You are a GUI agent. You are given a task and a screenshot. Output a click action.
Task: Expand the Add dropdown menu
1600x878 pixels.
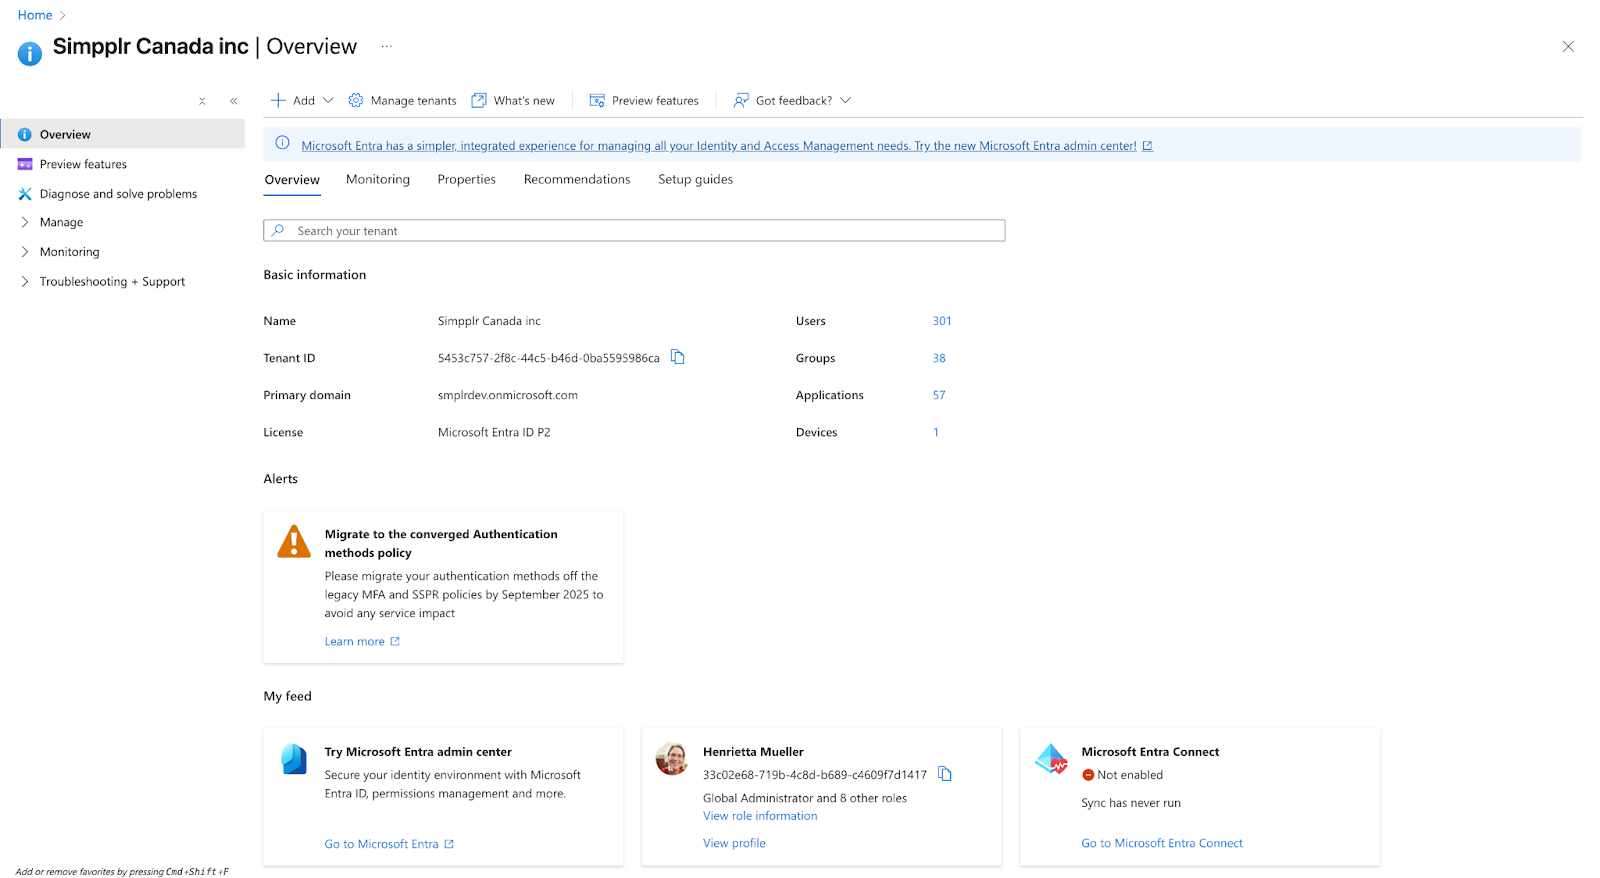[302, 100]
